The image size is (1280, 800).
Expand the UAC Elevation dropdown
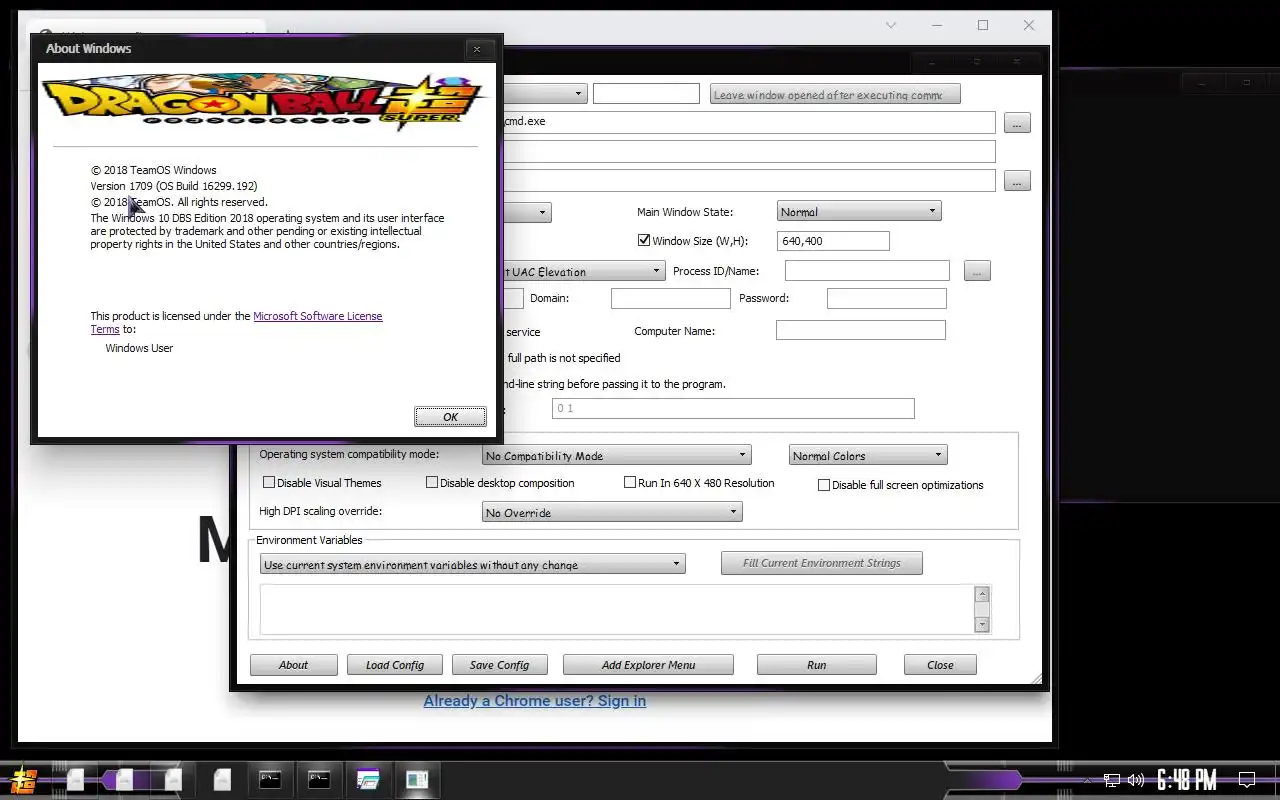click(583, 271)
